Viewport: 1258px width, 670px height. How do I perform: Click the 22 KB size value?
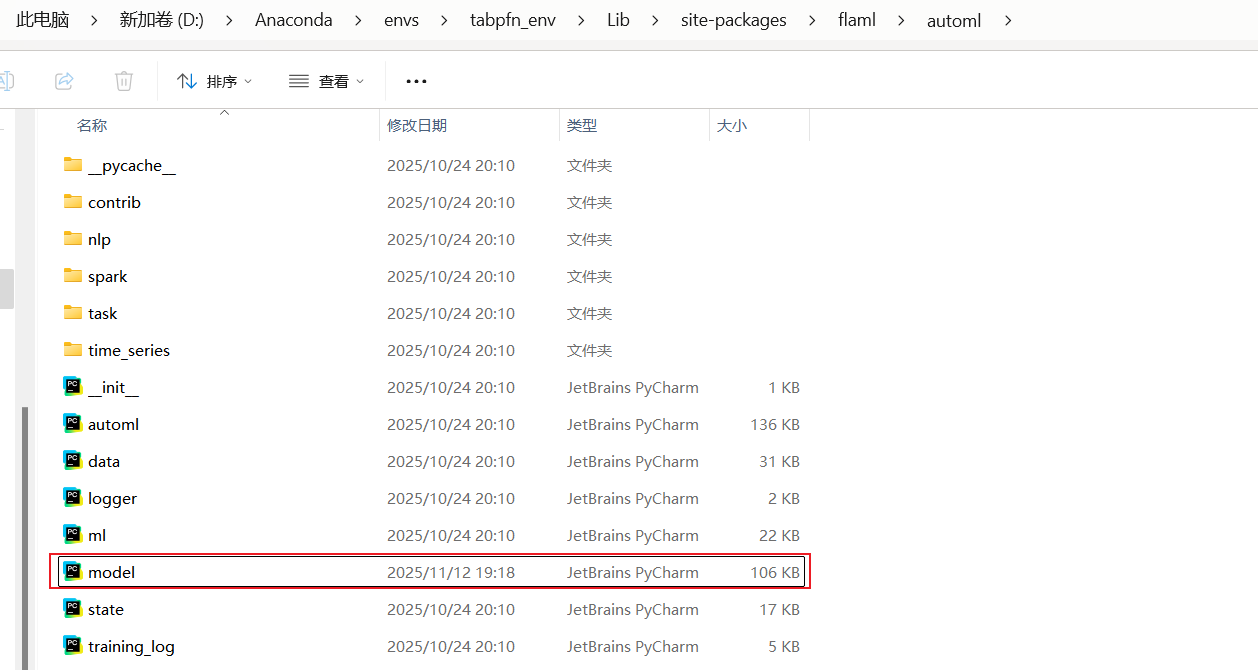pyautogui.click(x=779, y=535)
